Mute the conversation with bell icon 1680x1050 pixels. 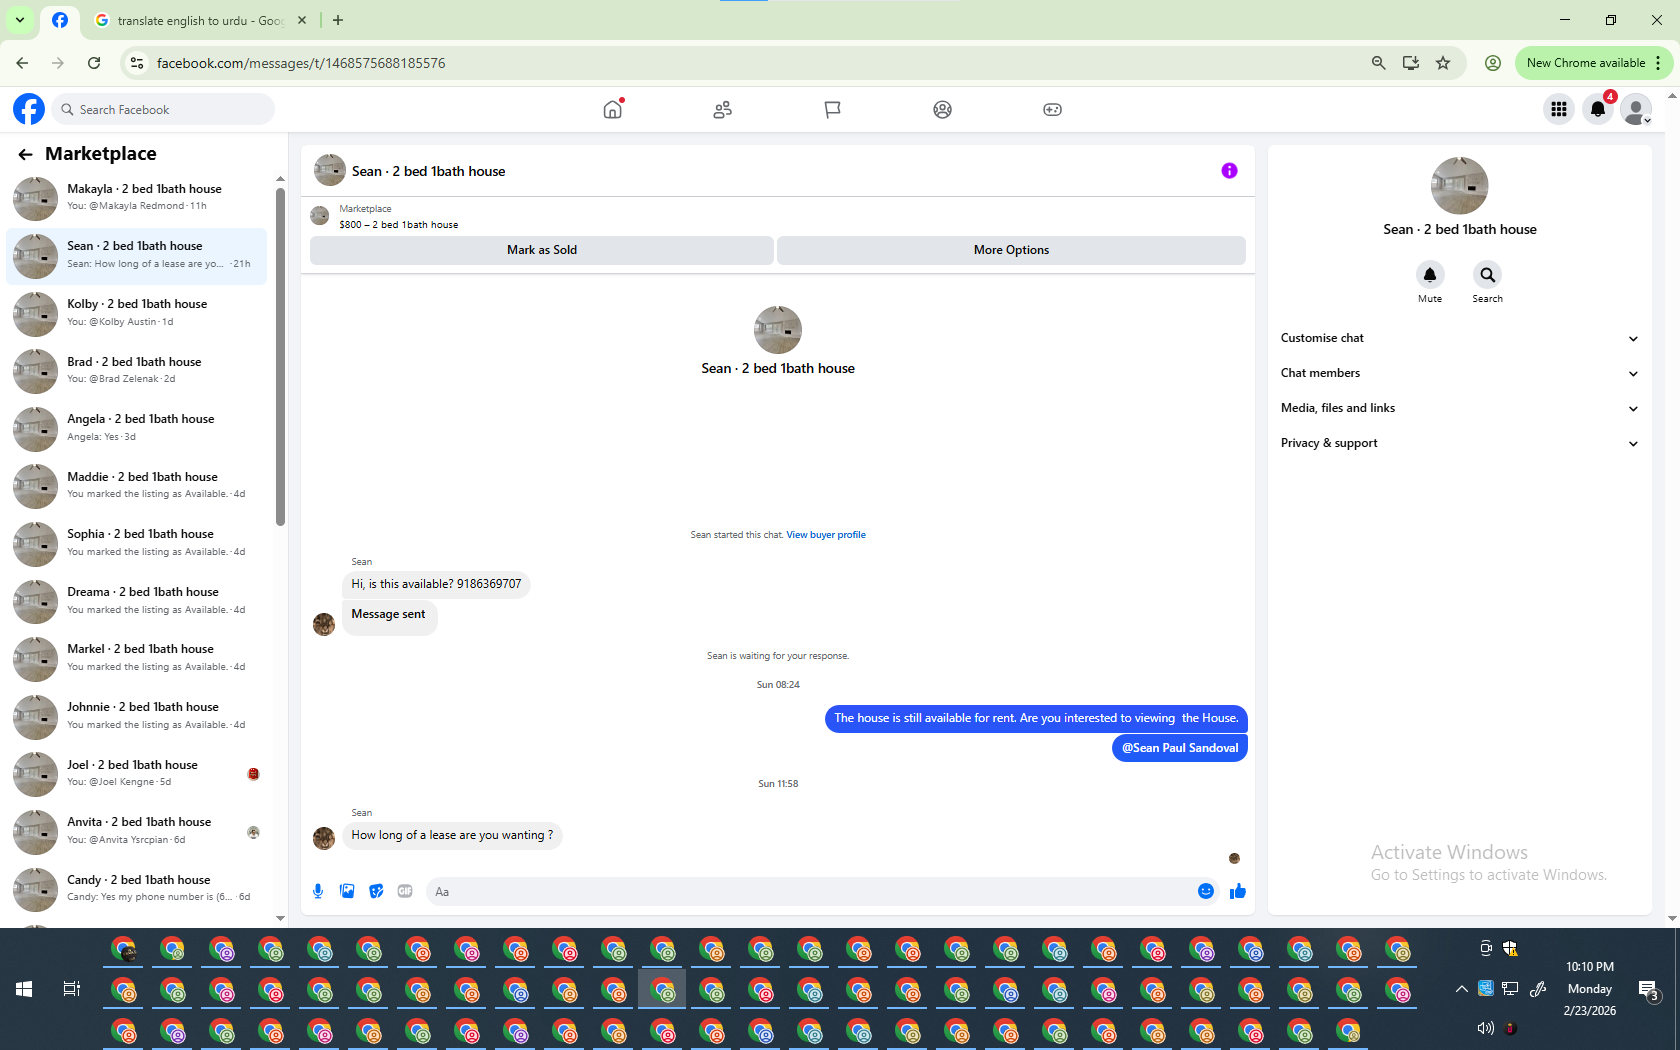point(1430,275)
